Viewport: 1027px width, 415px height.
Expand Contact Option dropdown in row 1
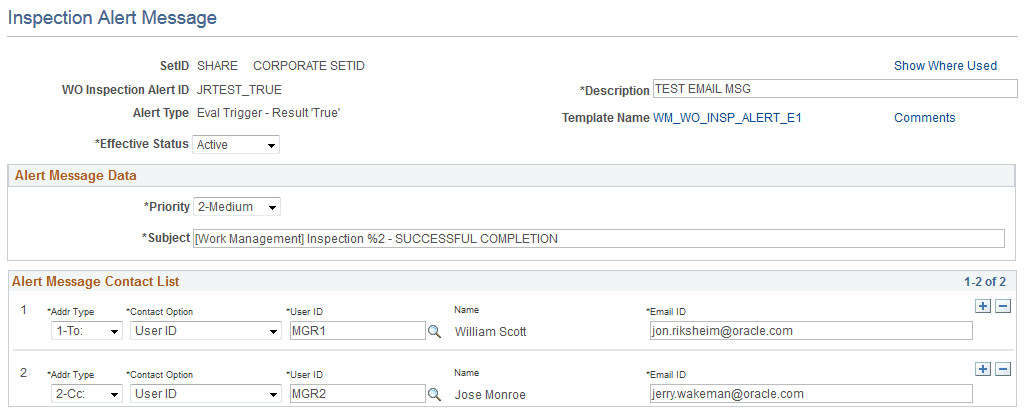tap(205, 332)
